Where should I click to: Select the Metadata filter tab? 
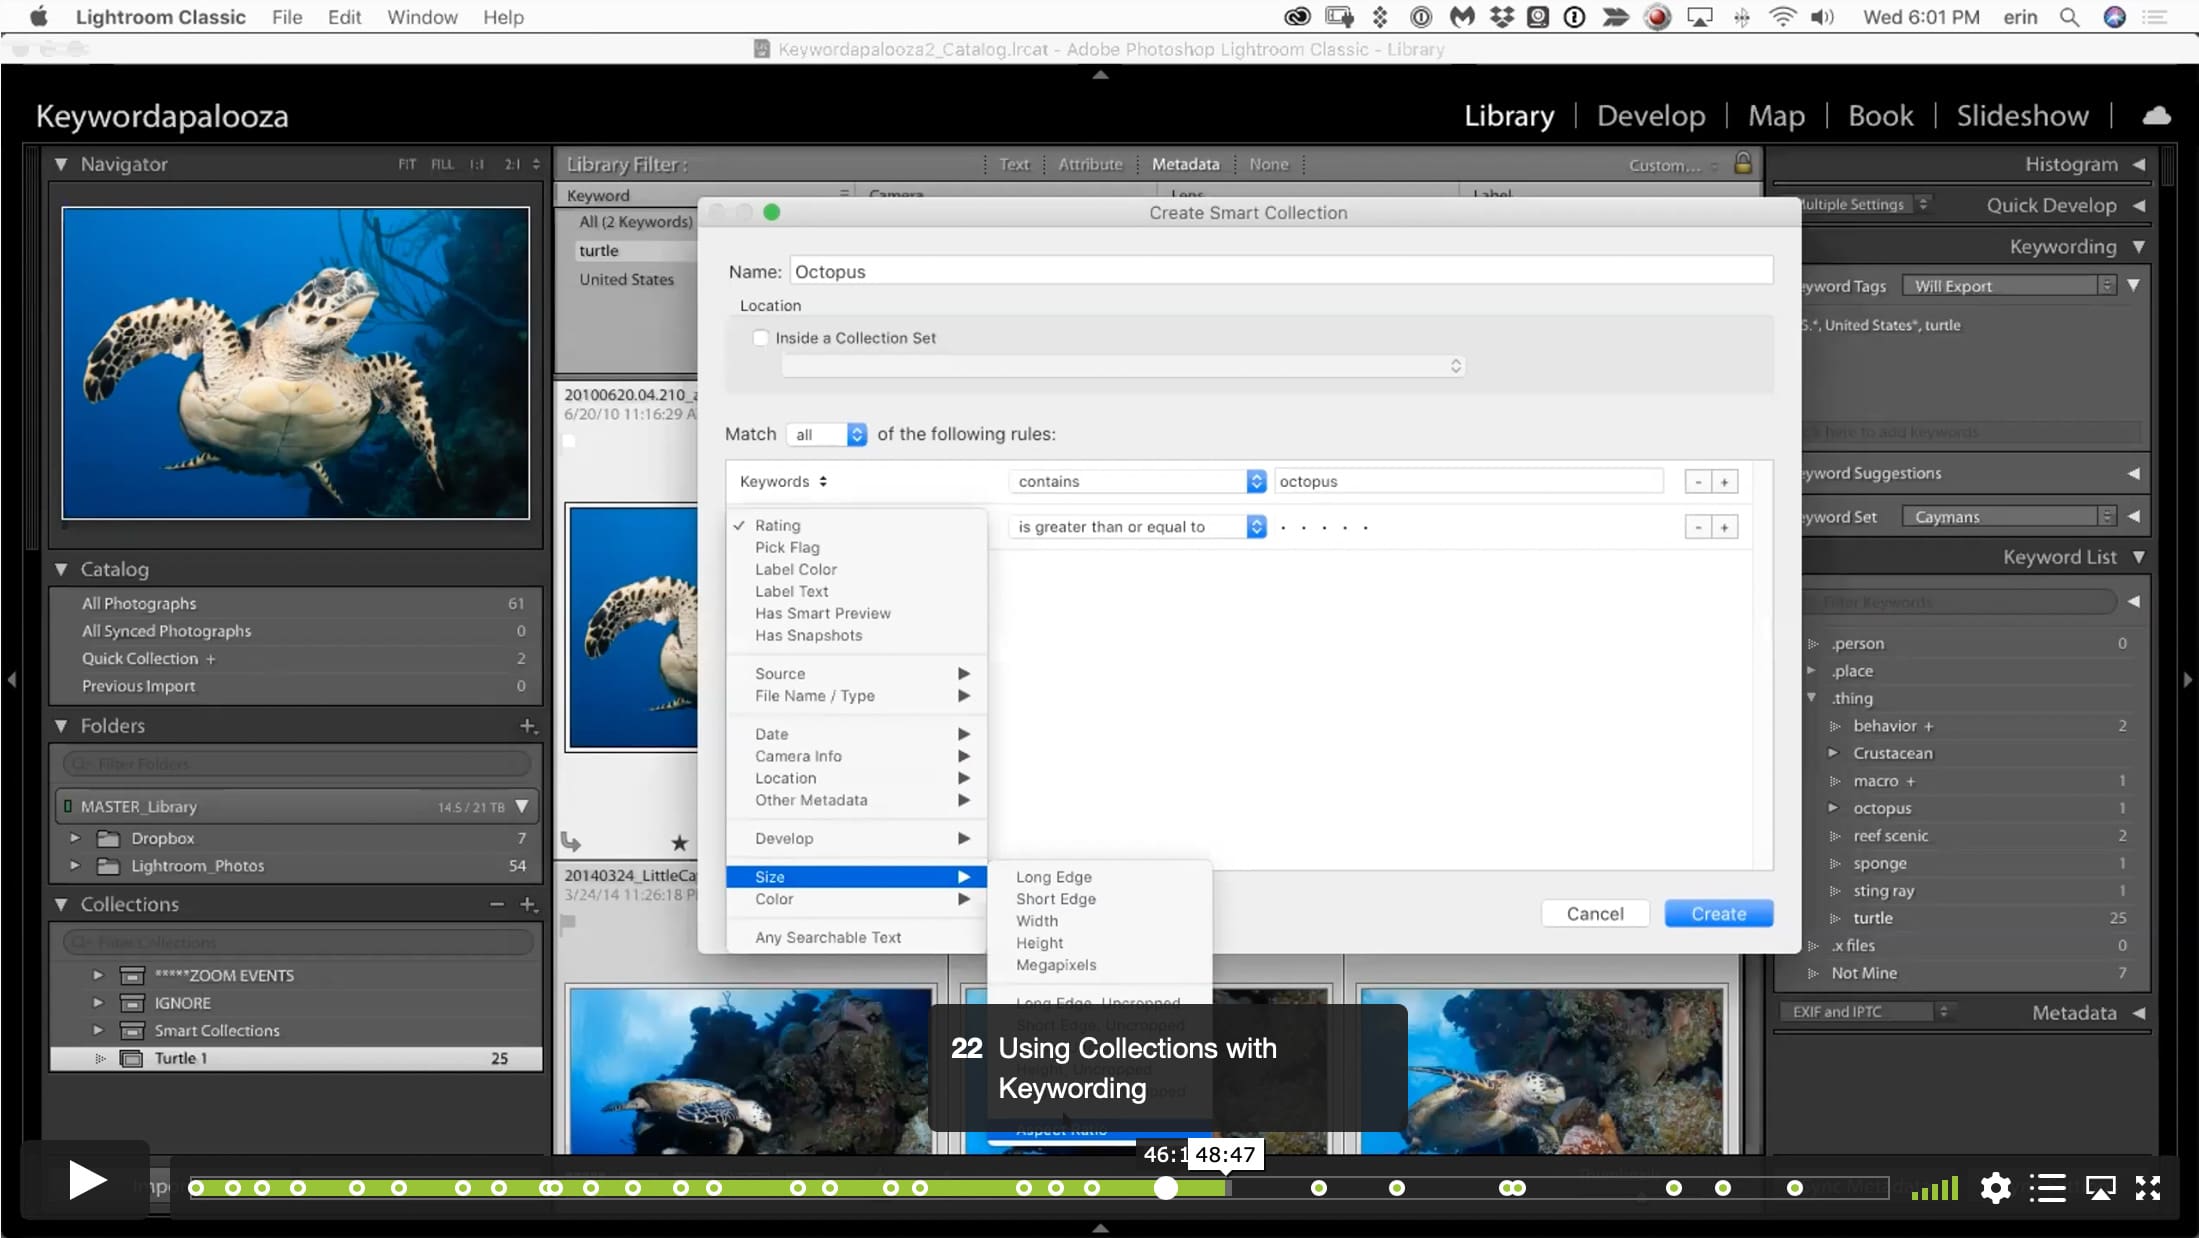point(1185,164)
